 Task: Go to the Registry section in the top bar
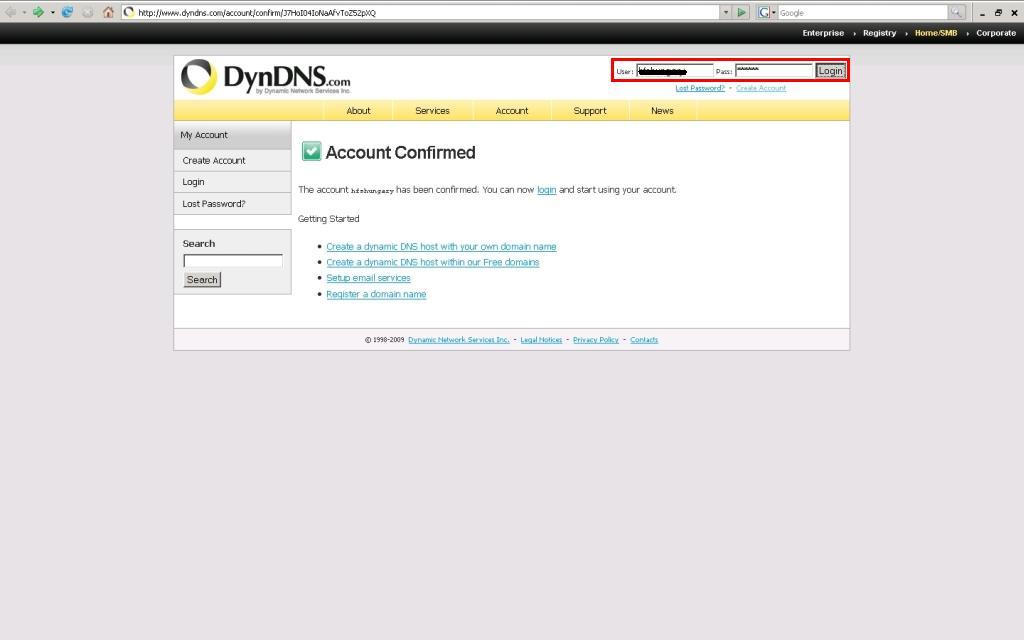click(880, 33)
